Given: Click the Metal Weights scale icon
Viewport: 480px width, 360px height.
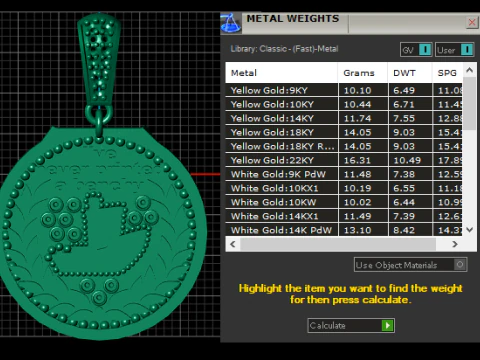Looking at the screenshot, I should 231,23.
